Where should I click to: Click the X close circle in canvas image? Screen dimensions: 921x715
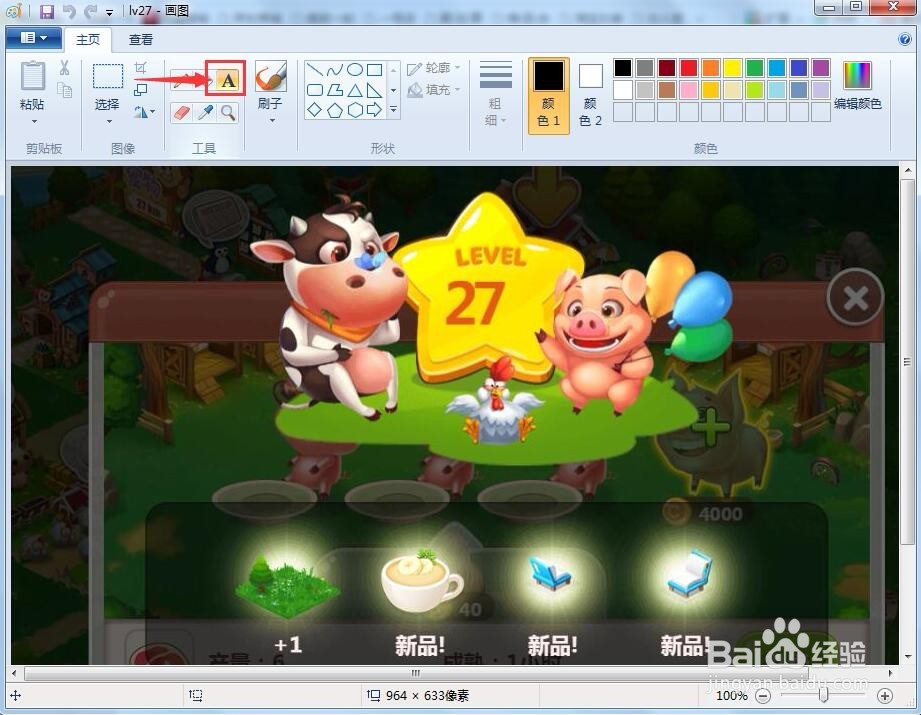pyautogui.click(x=856, y=298)
